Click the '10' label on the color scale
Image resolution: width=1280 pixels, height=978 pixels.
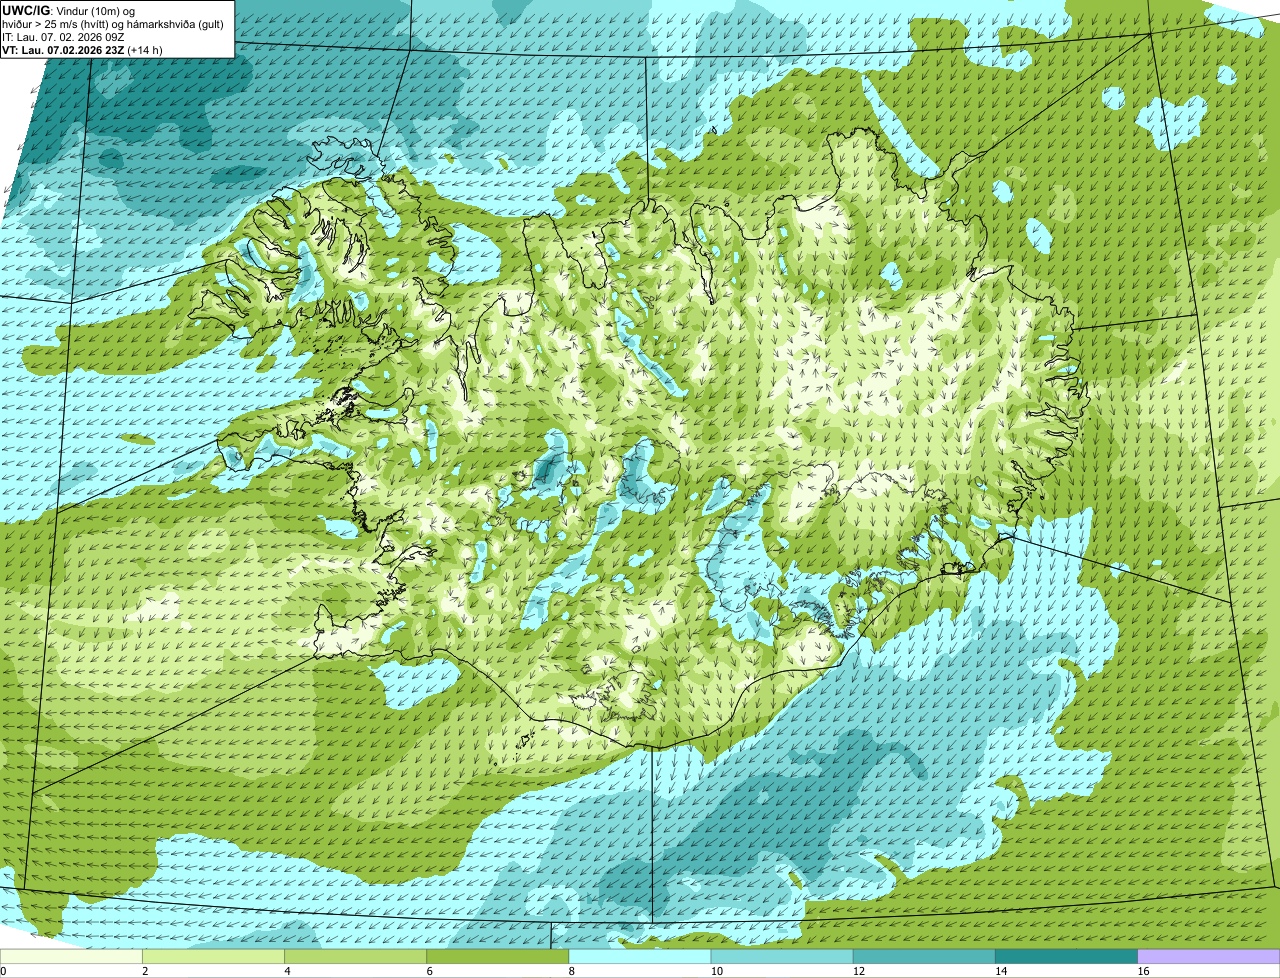[716, 971]
